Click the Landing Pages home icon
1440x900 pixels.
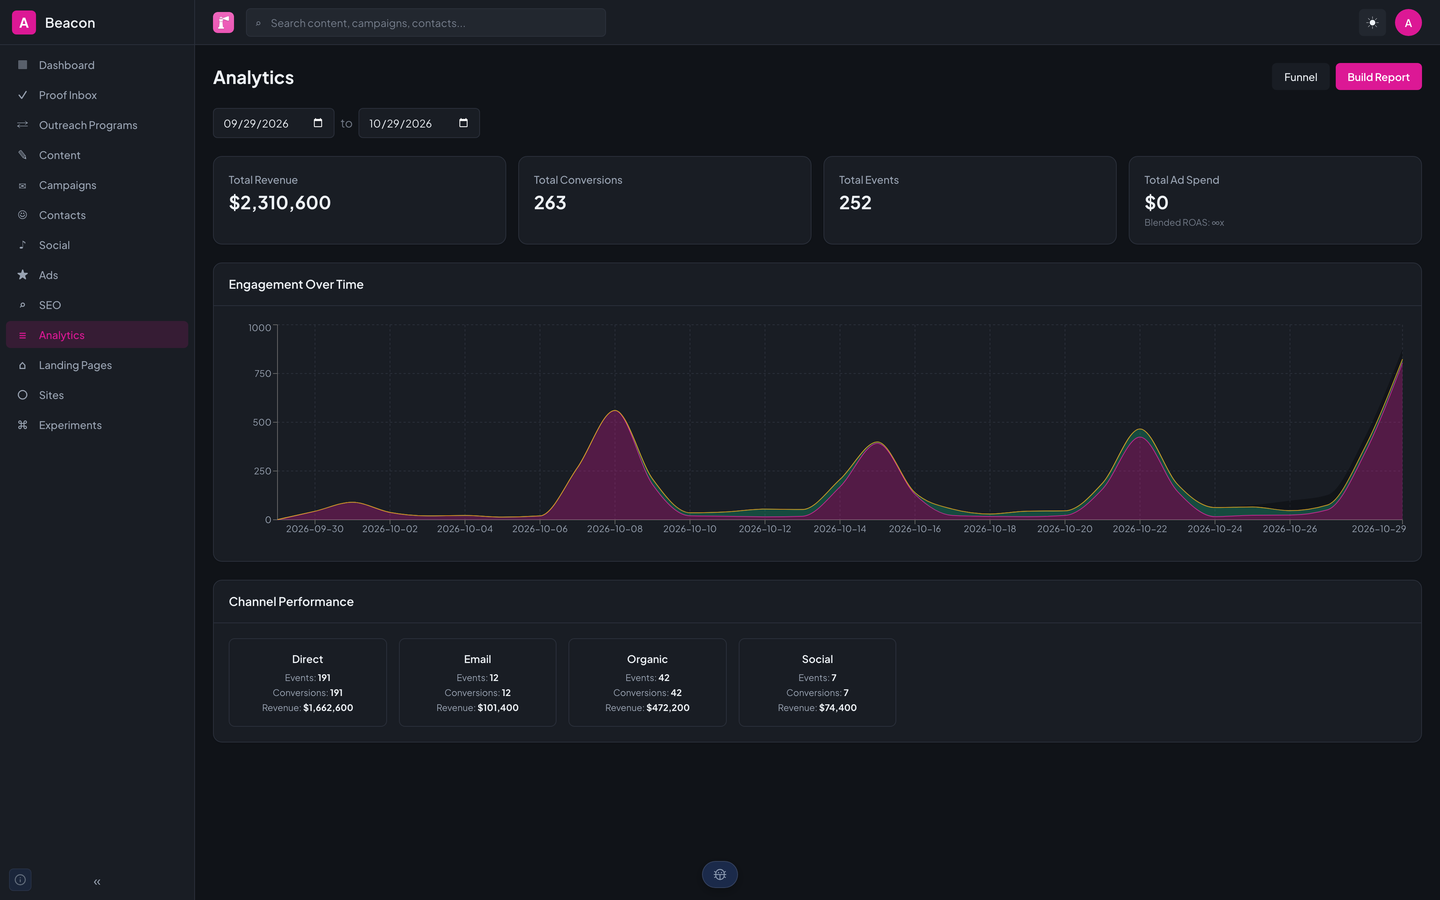click(x=22, y=365)
